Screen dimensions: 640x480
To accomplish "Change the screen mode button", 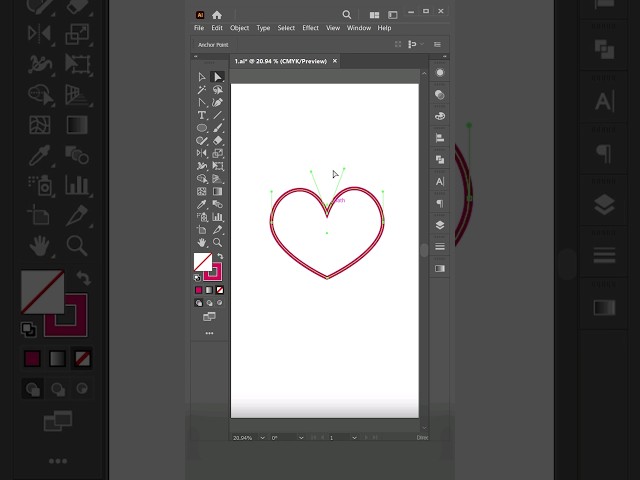I will (209, 316).
